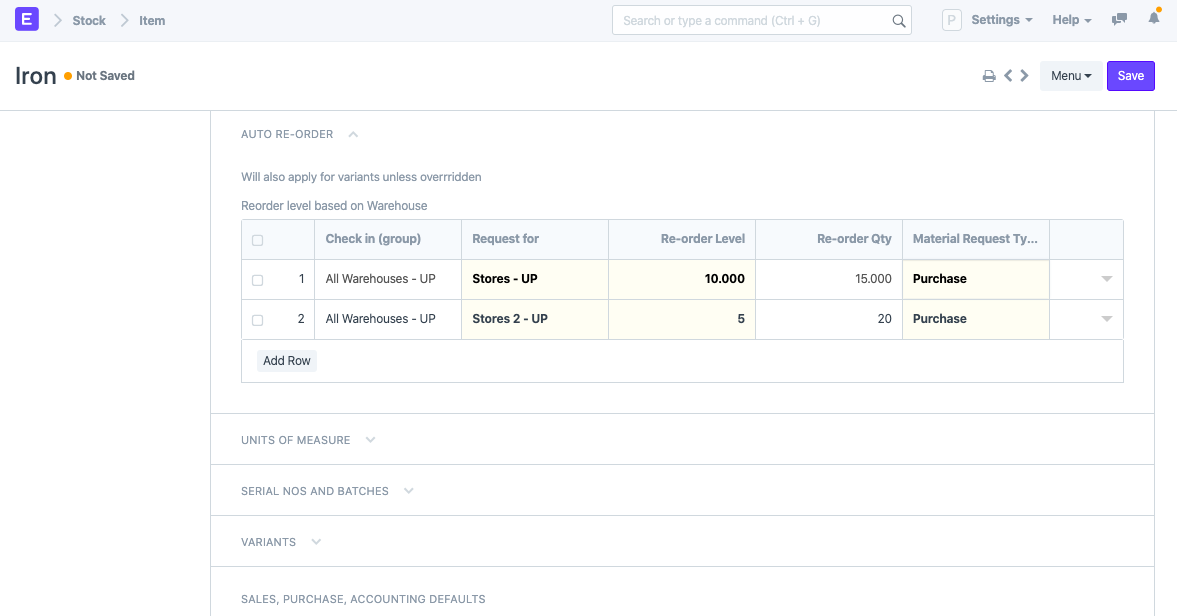The height and width of the screenshot is (616, 1177).
Task: Open the chat messages icon
Action: (1119, 20)
